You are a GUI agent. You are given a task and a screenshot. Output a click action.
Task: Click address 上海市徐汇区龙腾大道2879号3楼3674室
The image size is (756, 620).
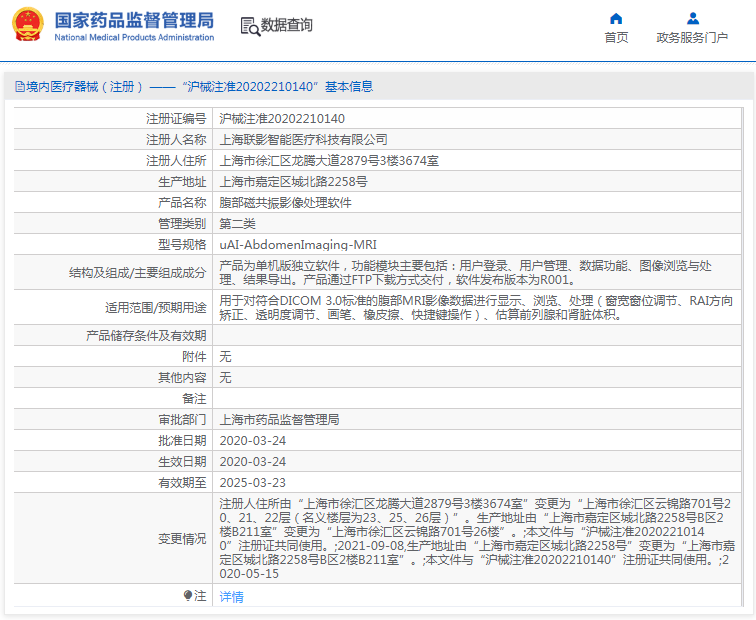tap(329, 161)
